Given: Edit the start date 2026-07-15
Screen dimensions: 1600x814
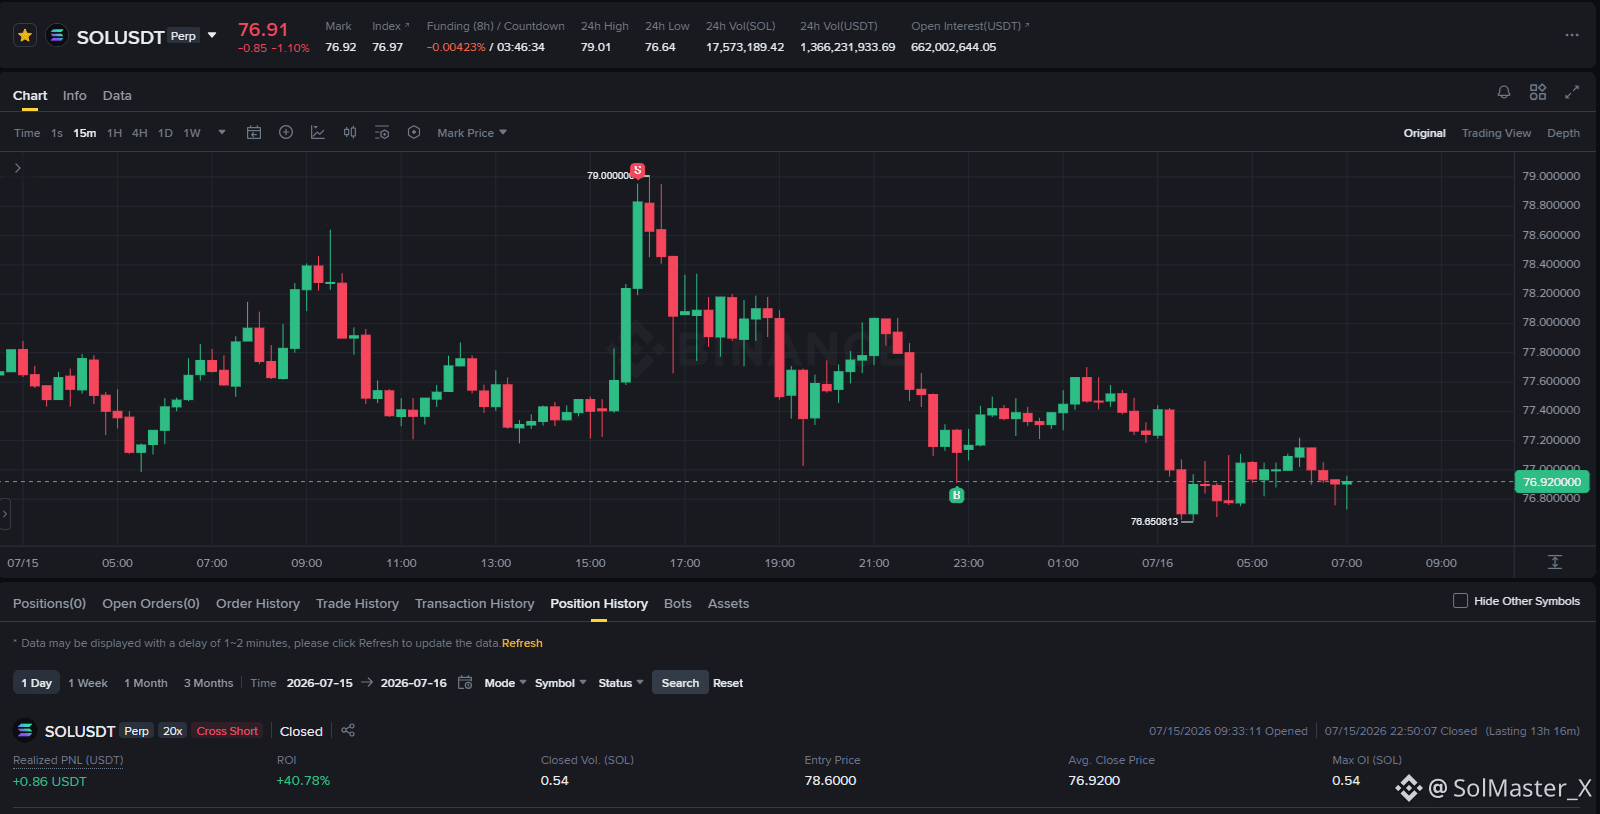Looking at the screenshot, I should [319, 683].
